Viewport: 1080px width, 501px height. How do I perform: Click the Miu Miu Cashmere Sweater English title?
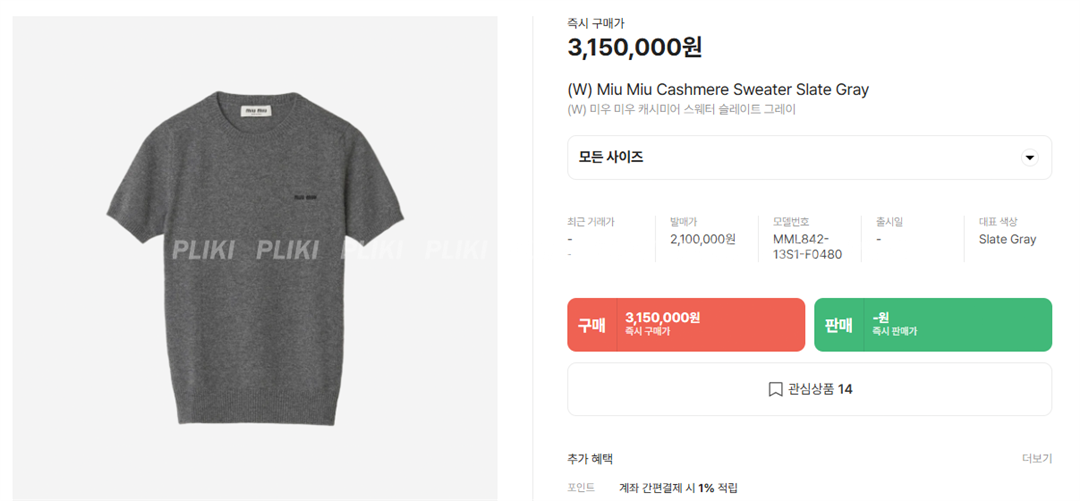coord(718,90)
